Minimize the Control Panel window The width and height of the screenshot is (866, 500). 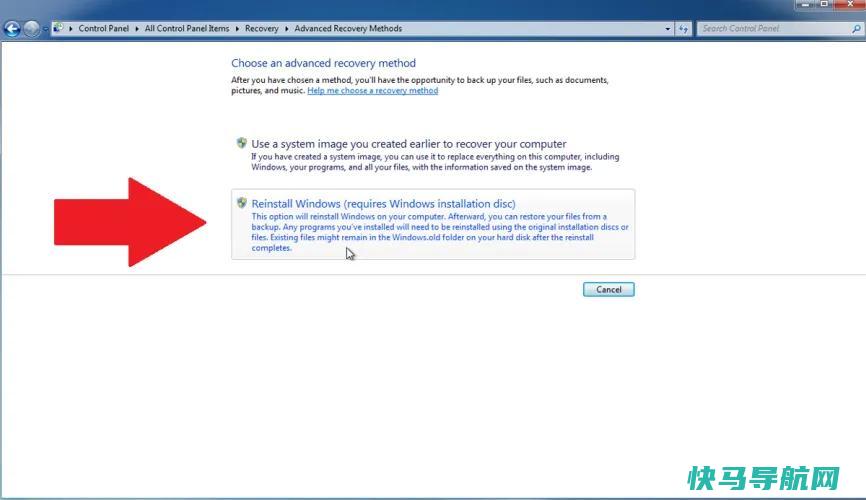coord(805,4)
